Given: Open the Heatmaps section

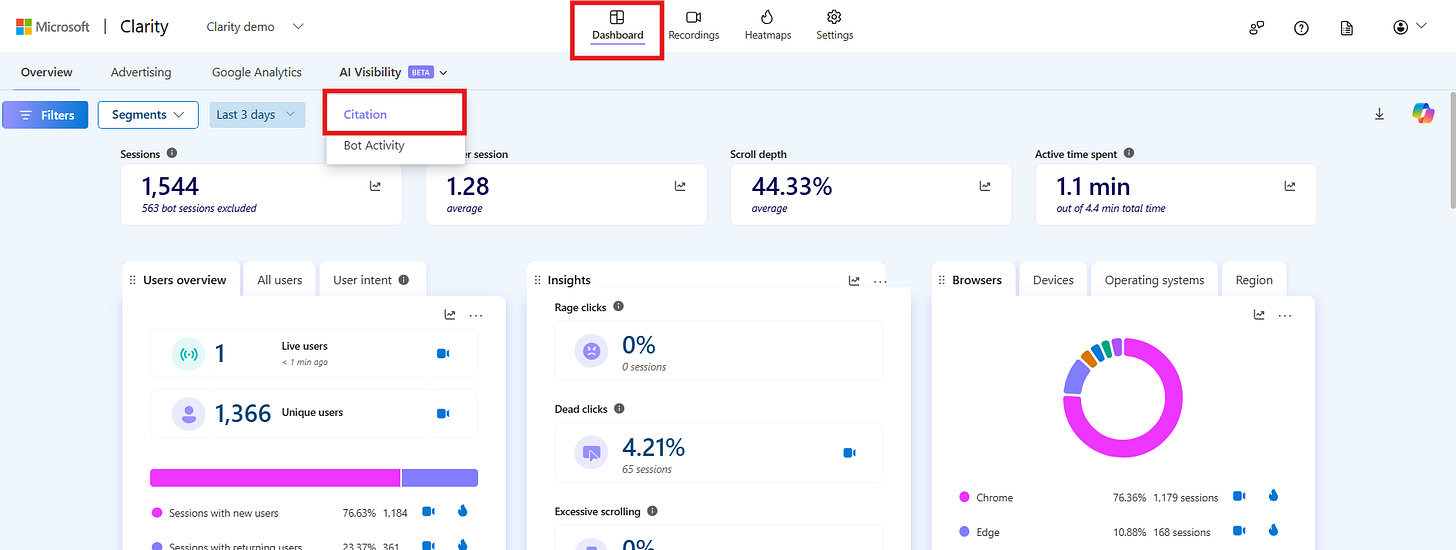Looking at the screenshot, I should (x=768, y=26).
